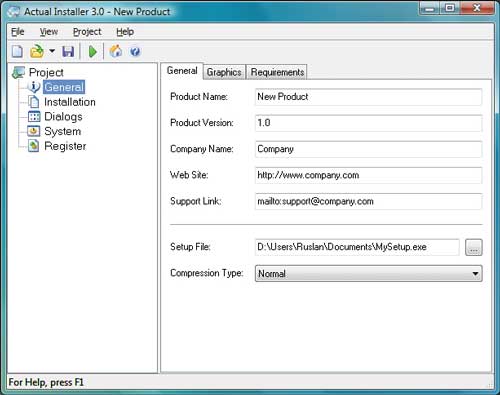Image resolution: width=500 pixels, height=395 pixels.
Task: Save project with the floppy disk icon
Action: click(68, 52)
